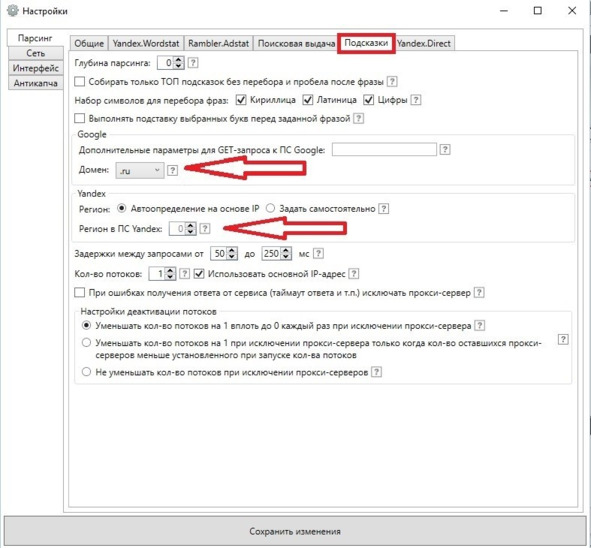Image resolution: width=591 pixels, height=548 pixels.
Task: Open the Yandex.Wordstat tab
Action: click(146, 43)
